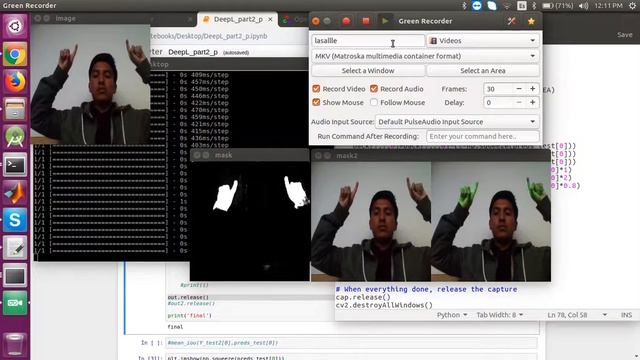Click the Delay value field showing 0
The height and width of the screenshot is (360, 640).
498,102
